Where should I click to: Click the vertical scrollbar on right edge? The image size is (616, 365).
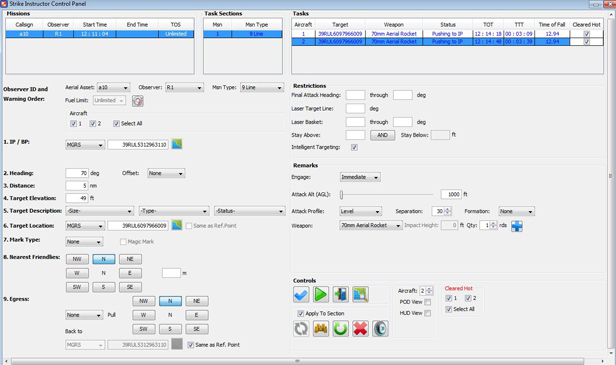(610, 177)
